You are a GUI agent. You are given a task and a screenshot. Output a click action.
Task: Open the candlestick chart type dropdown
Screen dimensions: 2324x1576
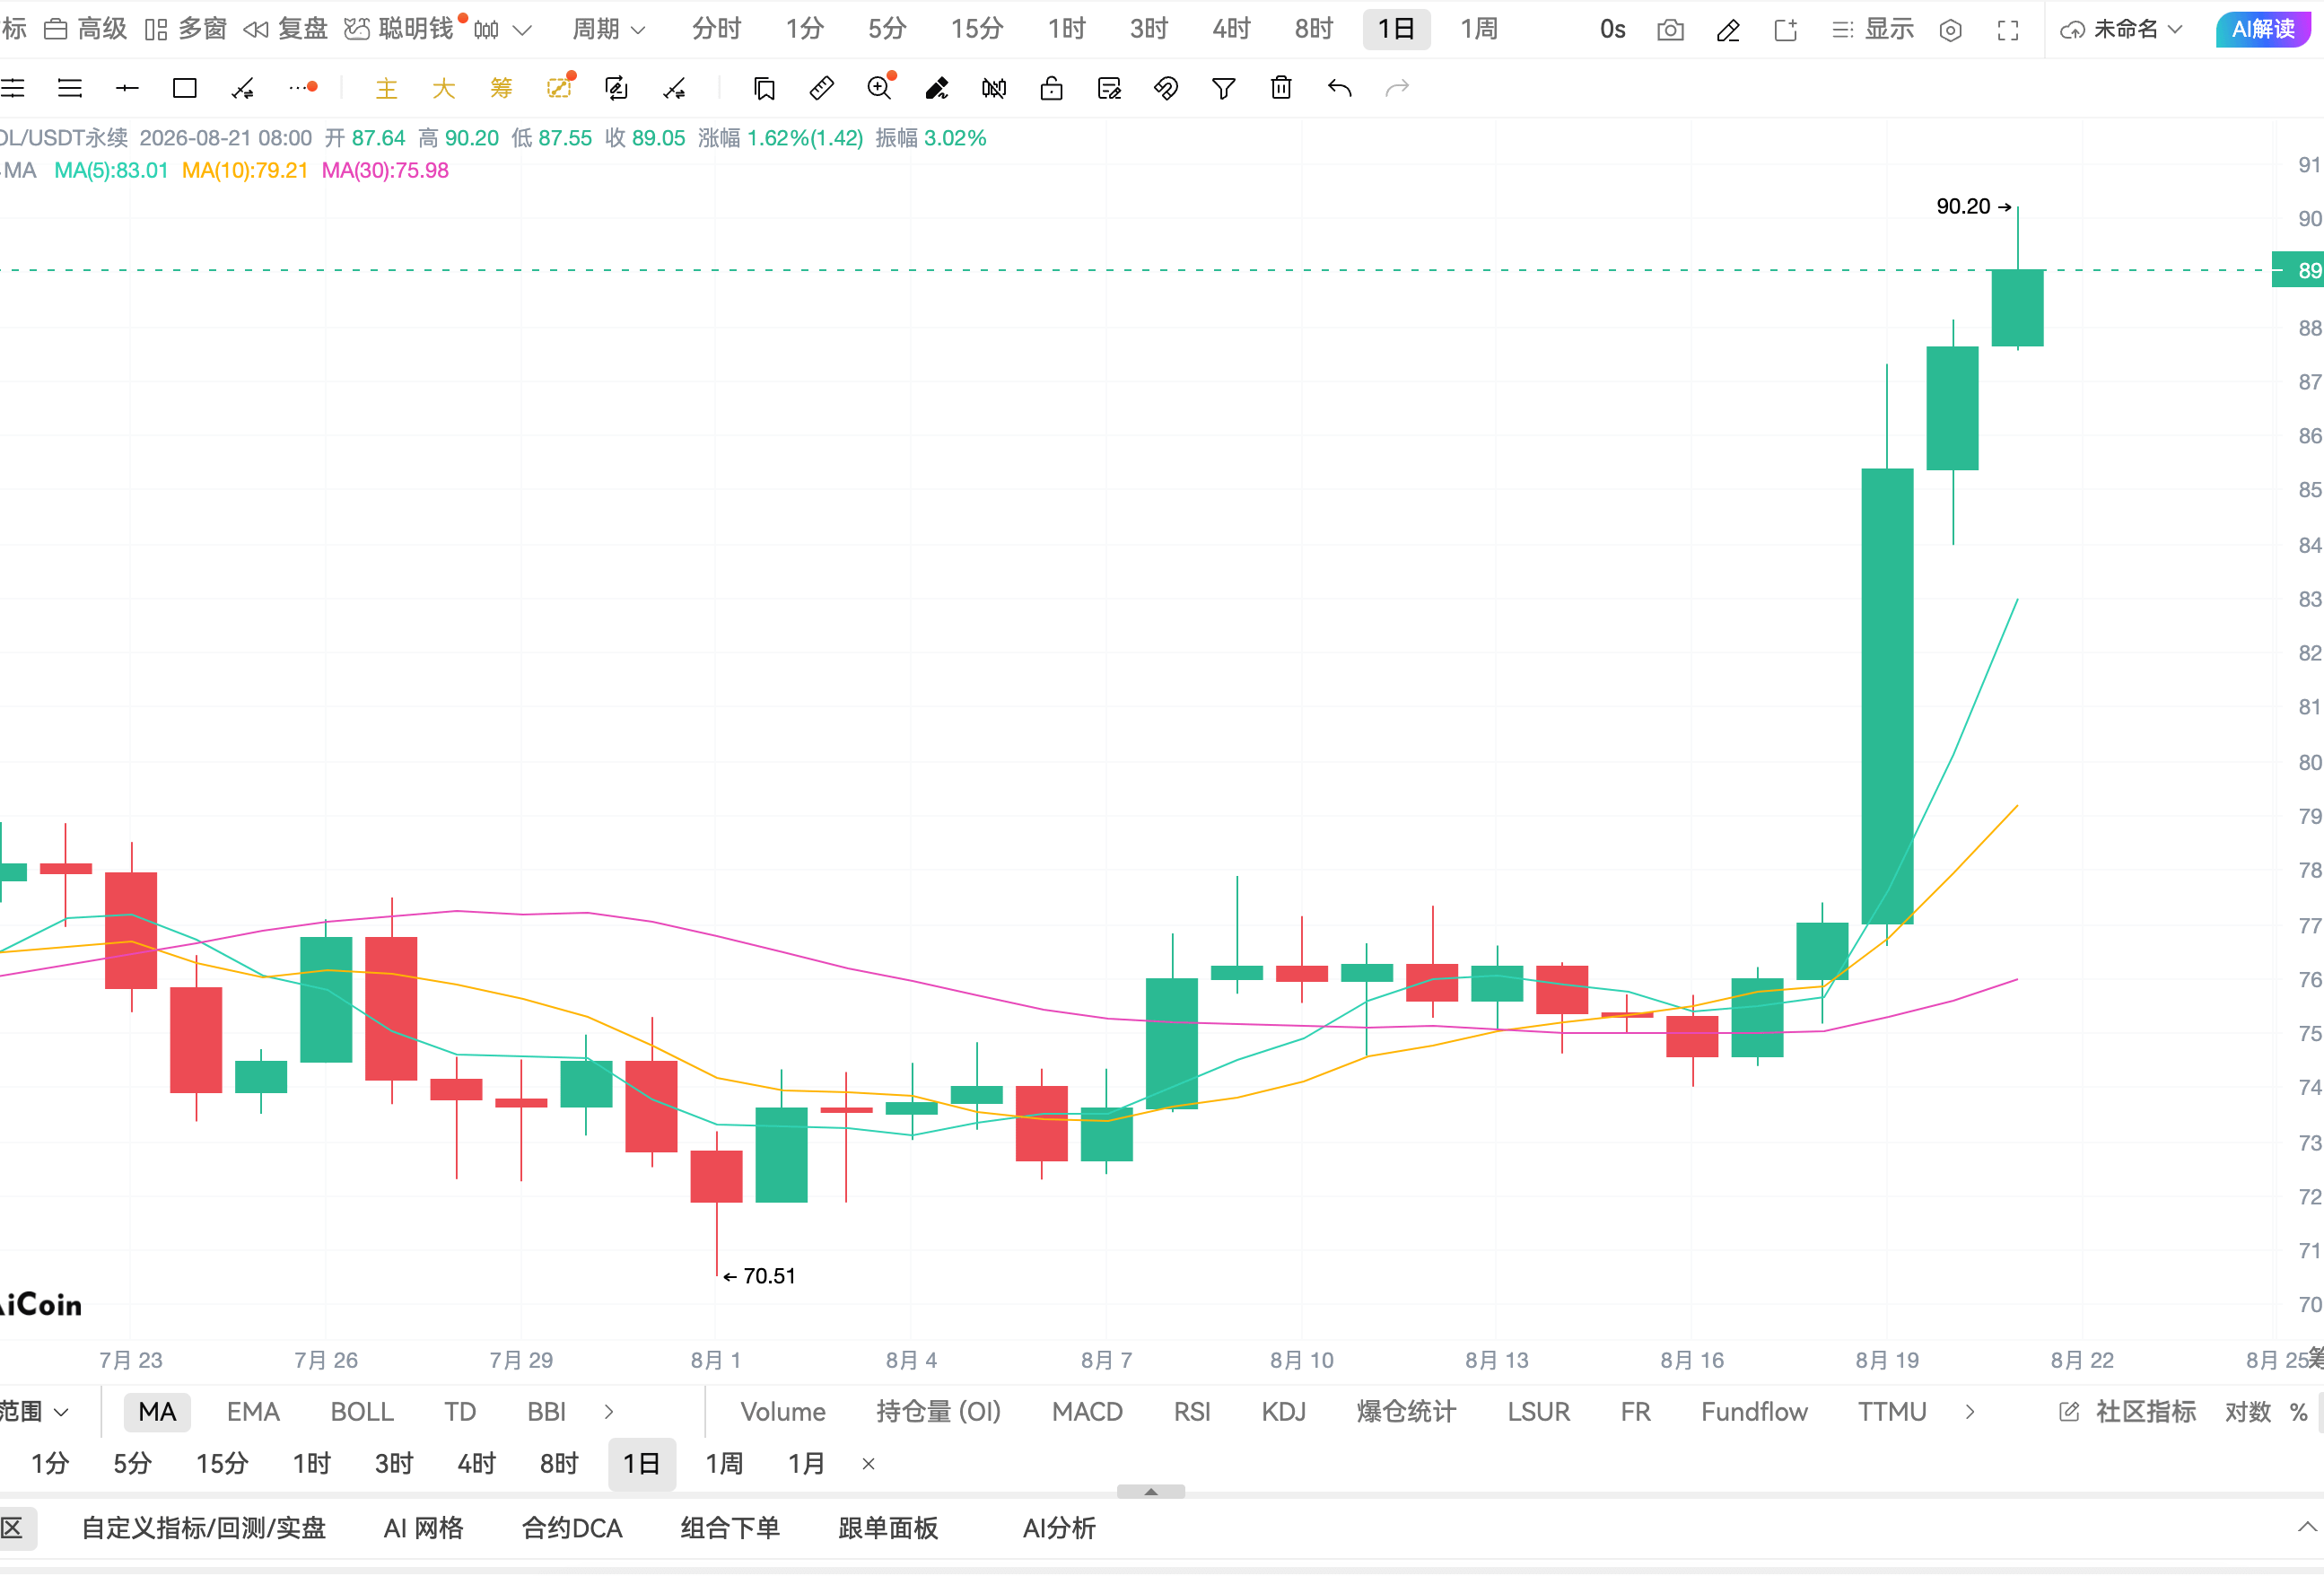(502, 30)
